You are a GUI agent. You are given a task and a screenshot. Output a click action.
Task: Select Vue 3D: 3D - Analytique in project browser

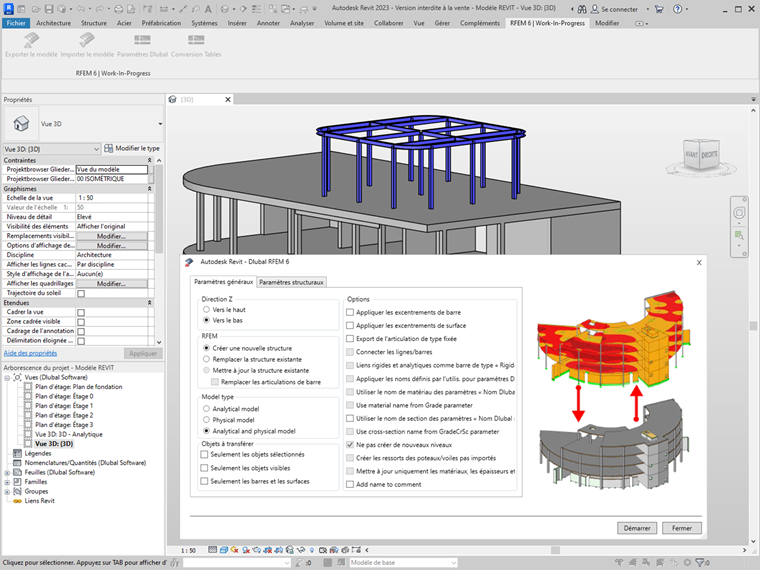[x=68, y=434]
